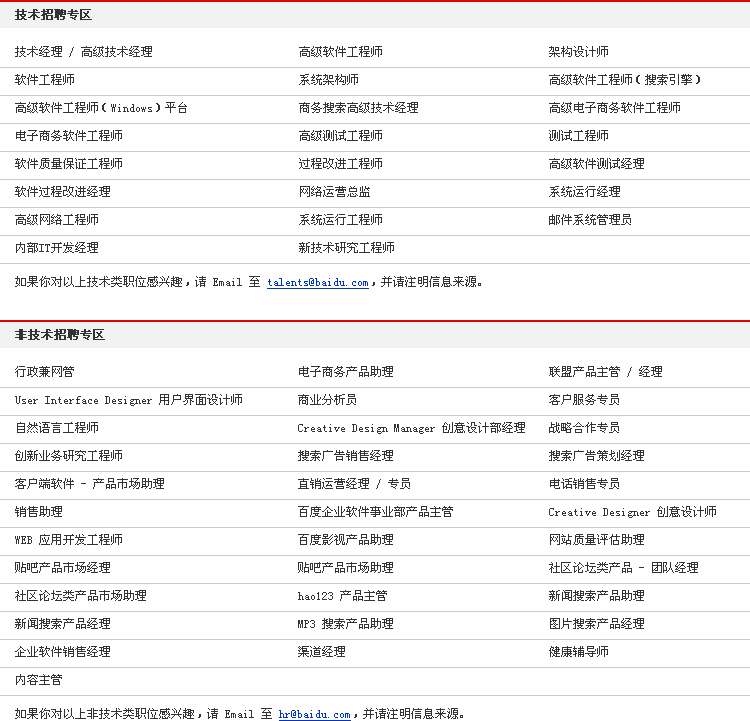Open 高级软件工程师（搜索引擎）position

click(625, 79)
